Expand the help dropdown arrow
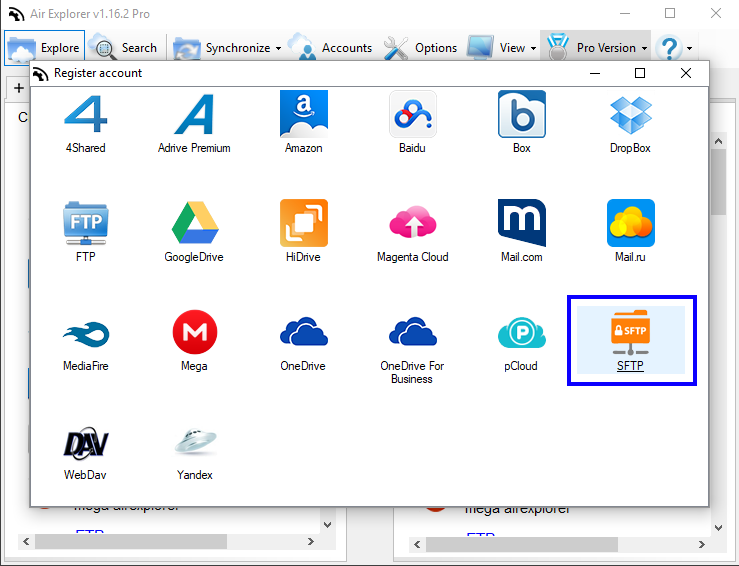Image resolution: width=739 pixels, height=566 pixels. point(690,48)
